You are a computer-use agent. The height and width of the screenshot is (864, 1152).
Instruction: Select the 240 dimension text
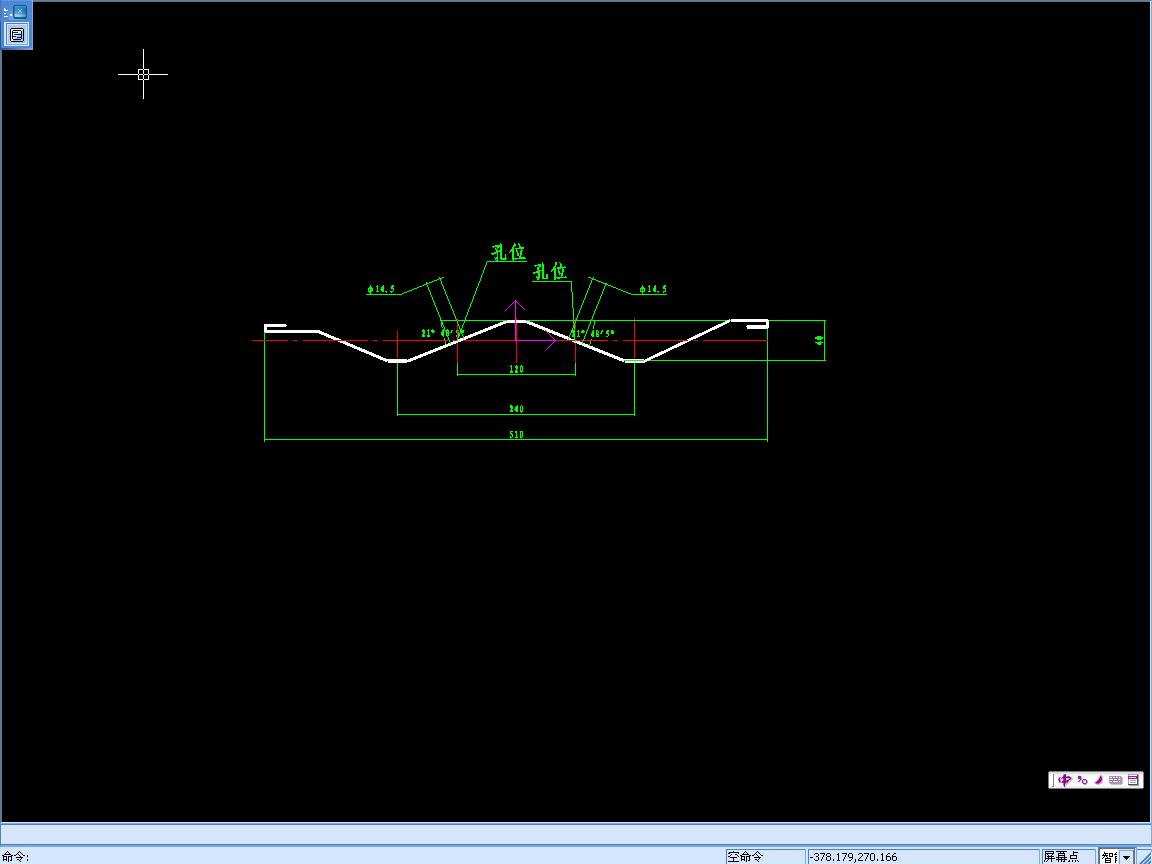(x=516, y=408)
